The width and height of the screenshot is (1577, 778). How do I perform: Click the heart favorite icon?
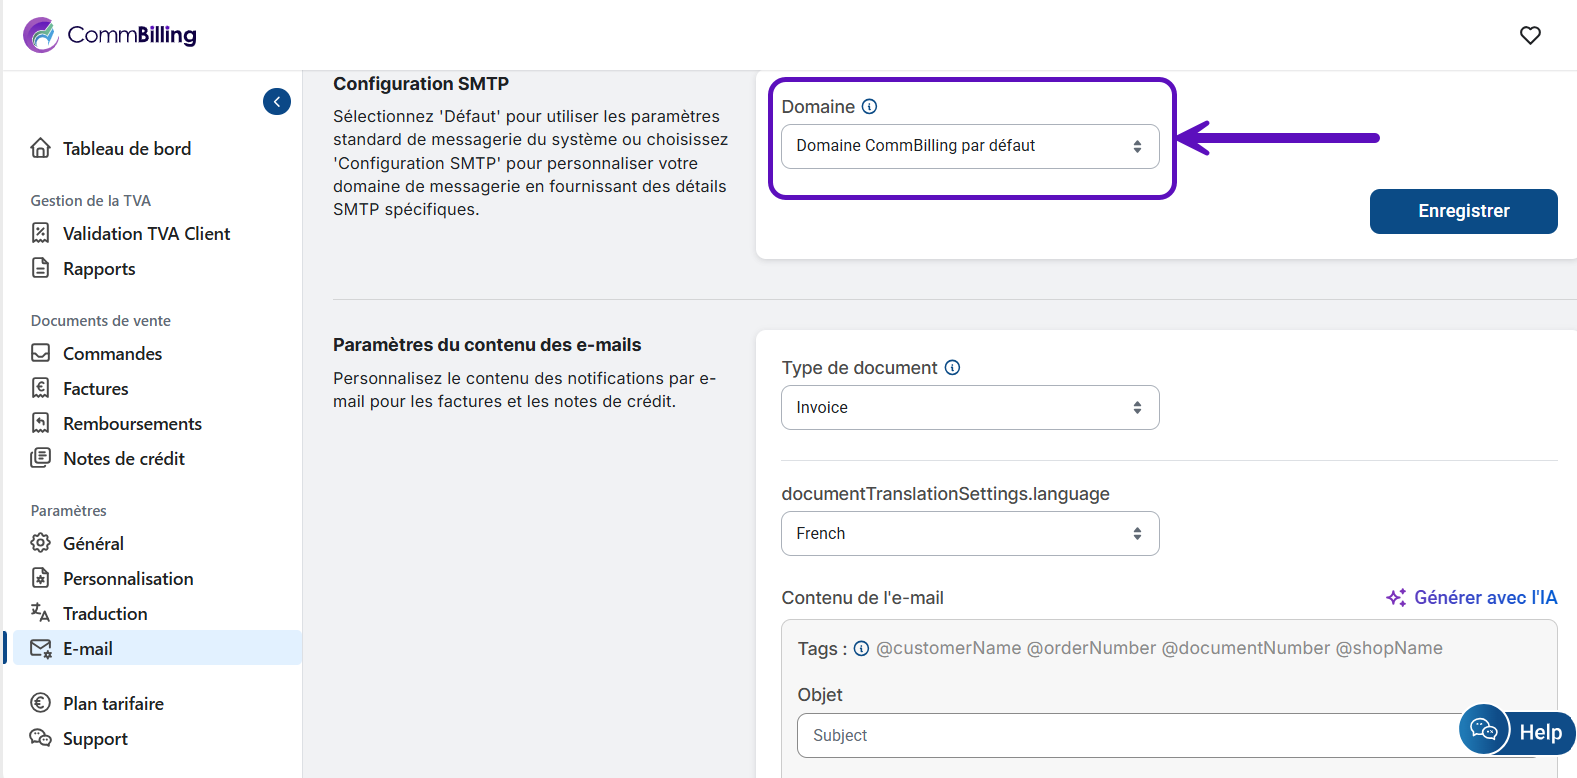coord(1530,36)
